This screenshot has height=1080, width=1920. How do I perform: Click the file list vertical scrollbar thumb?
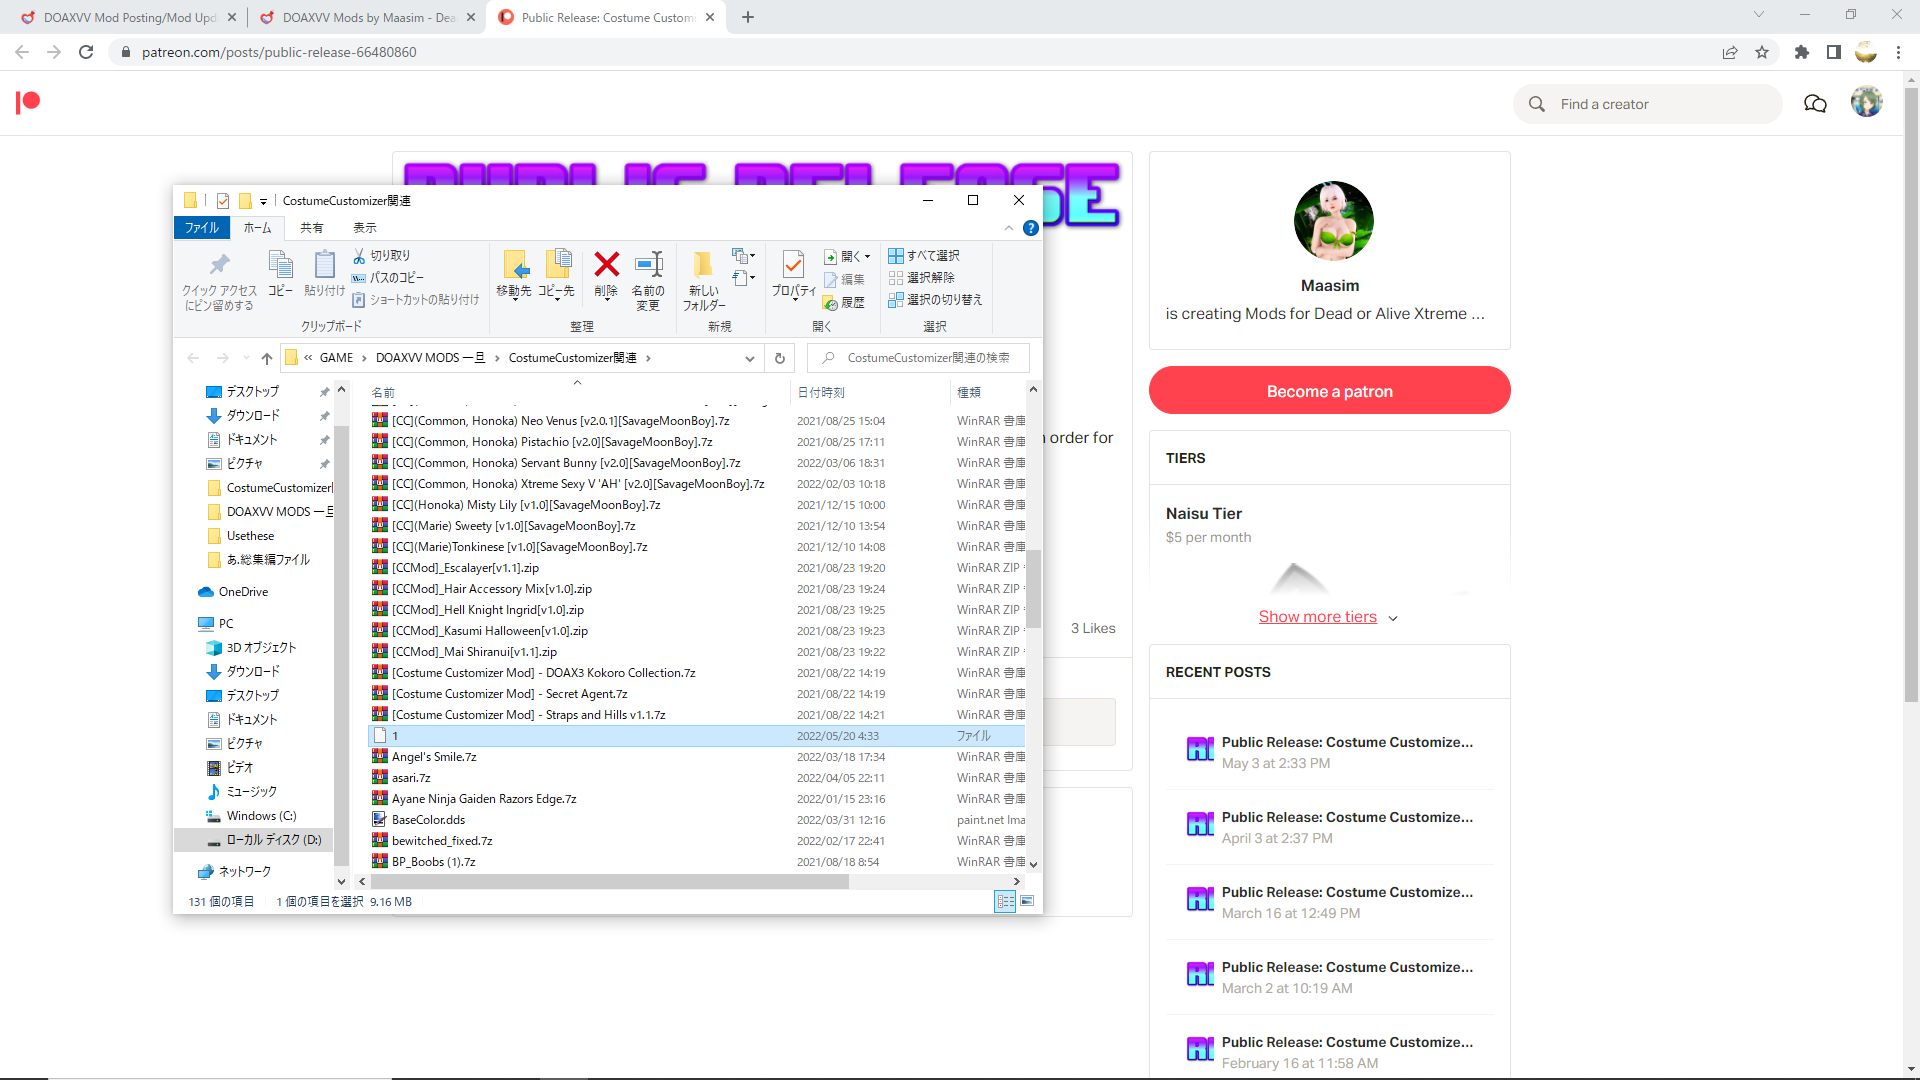pos(1033,589)
